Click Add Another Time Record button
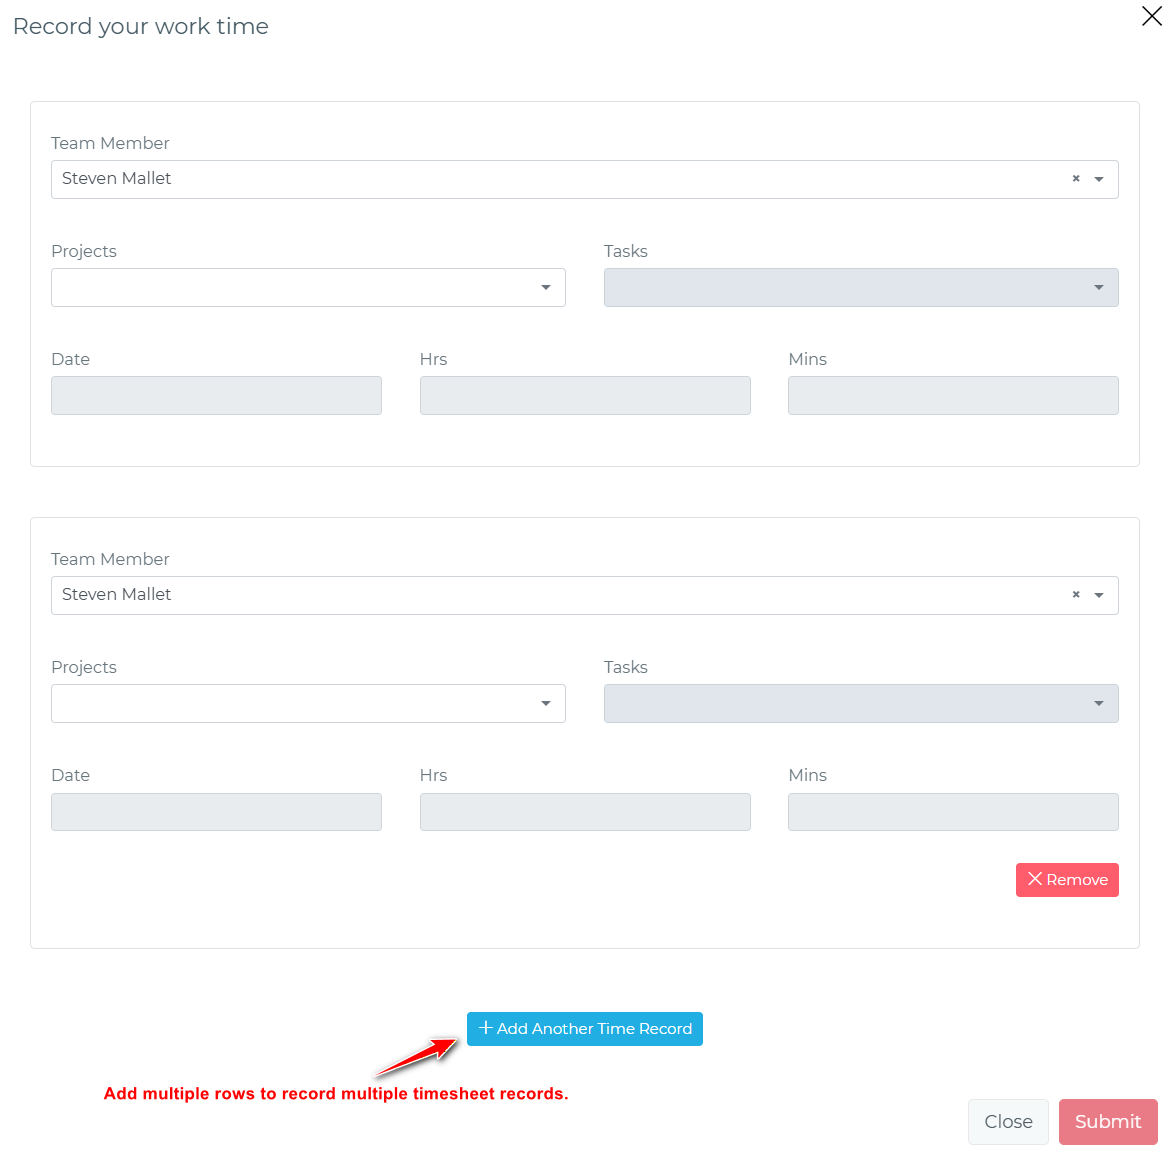This screenshot has width=1175, height=1162. click(x=585, y=1029)
